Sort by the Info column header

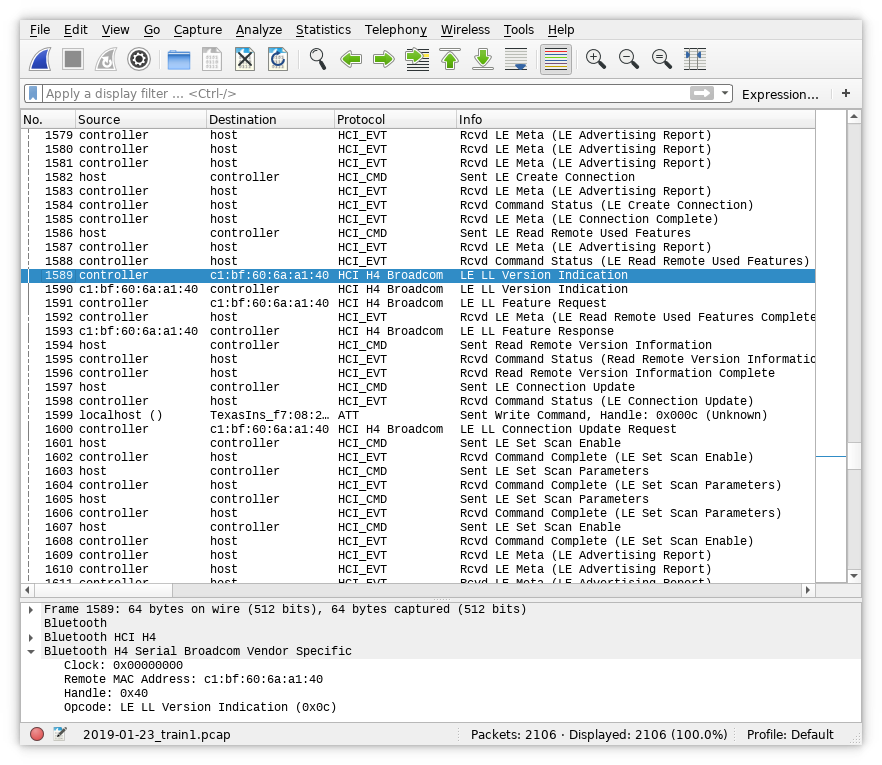(x=636, y=119)
